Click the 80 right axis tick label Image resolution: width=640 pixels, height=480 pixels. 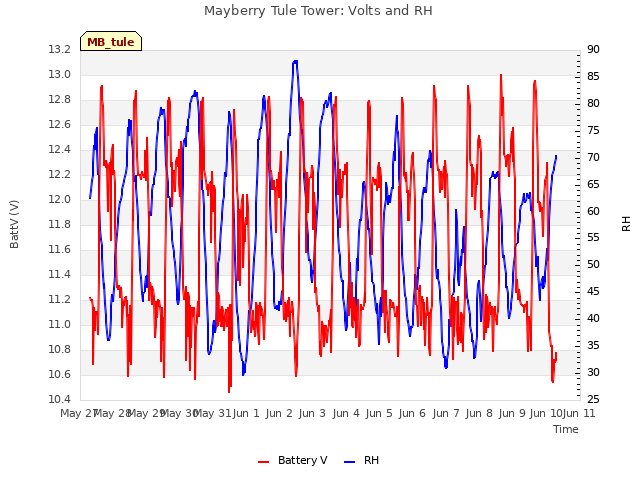pyautogui.click(x=593, y=104)
